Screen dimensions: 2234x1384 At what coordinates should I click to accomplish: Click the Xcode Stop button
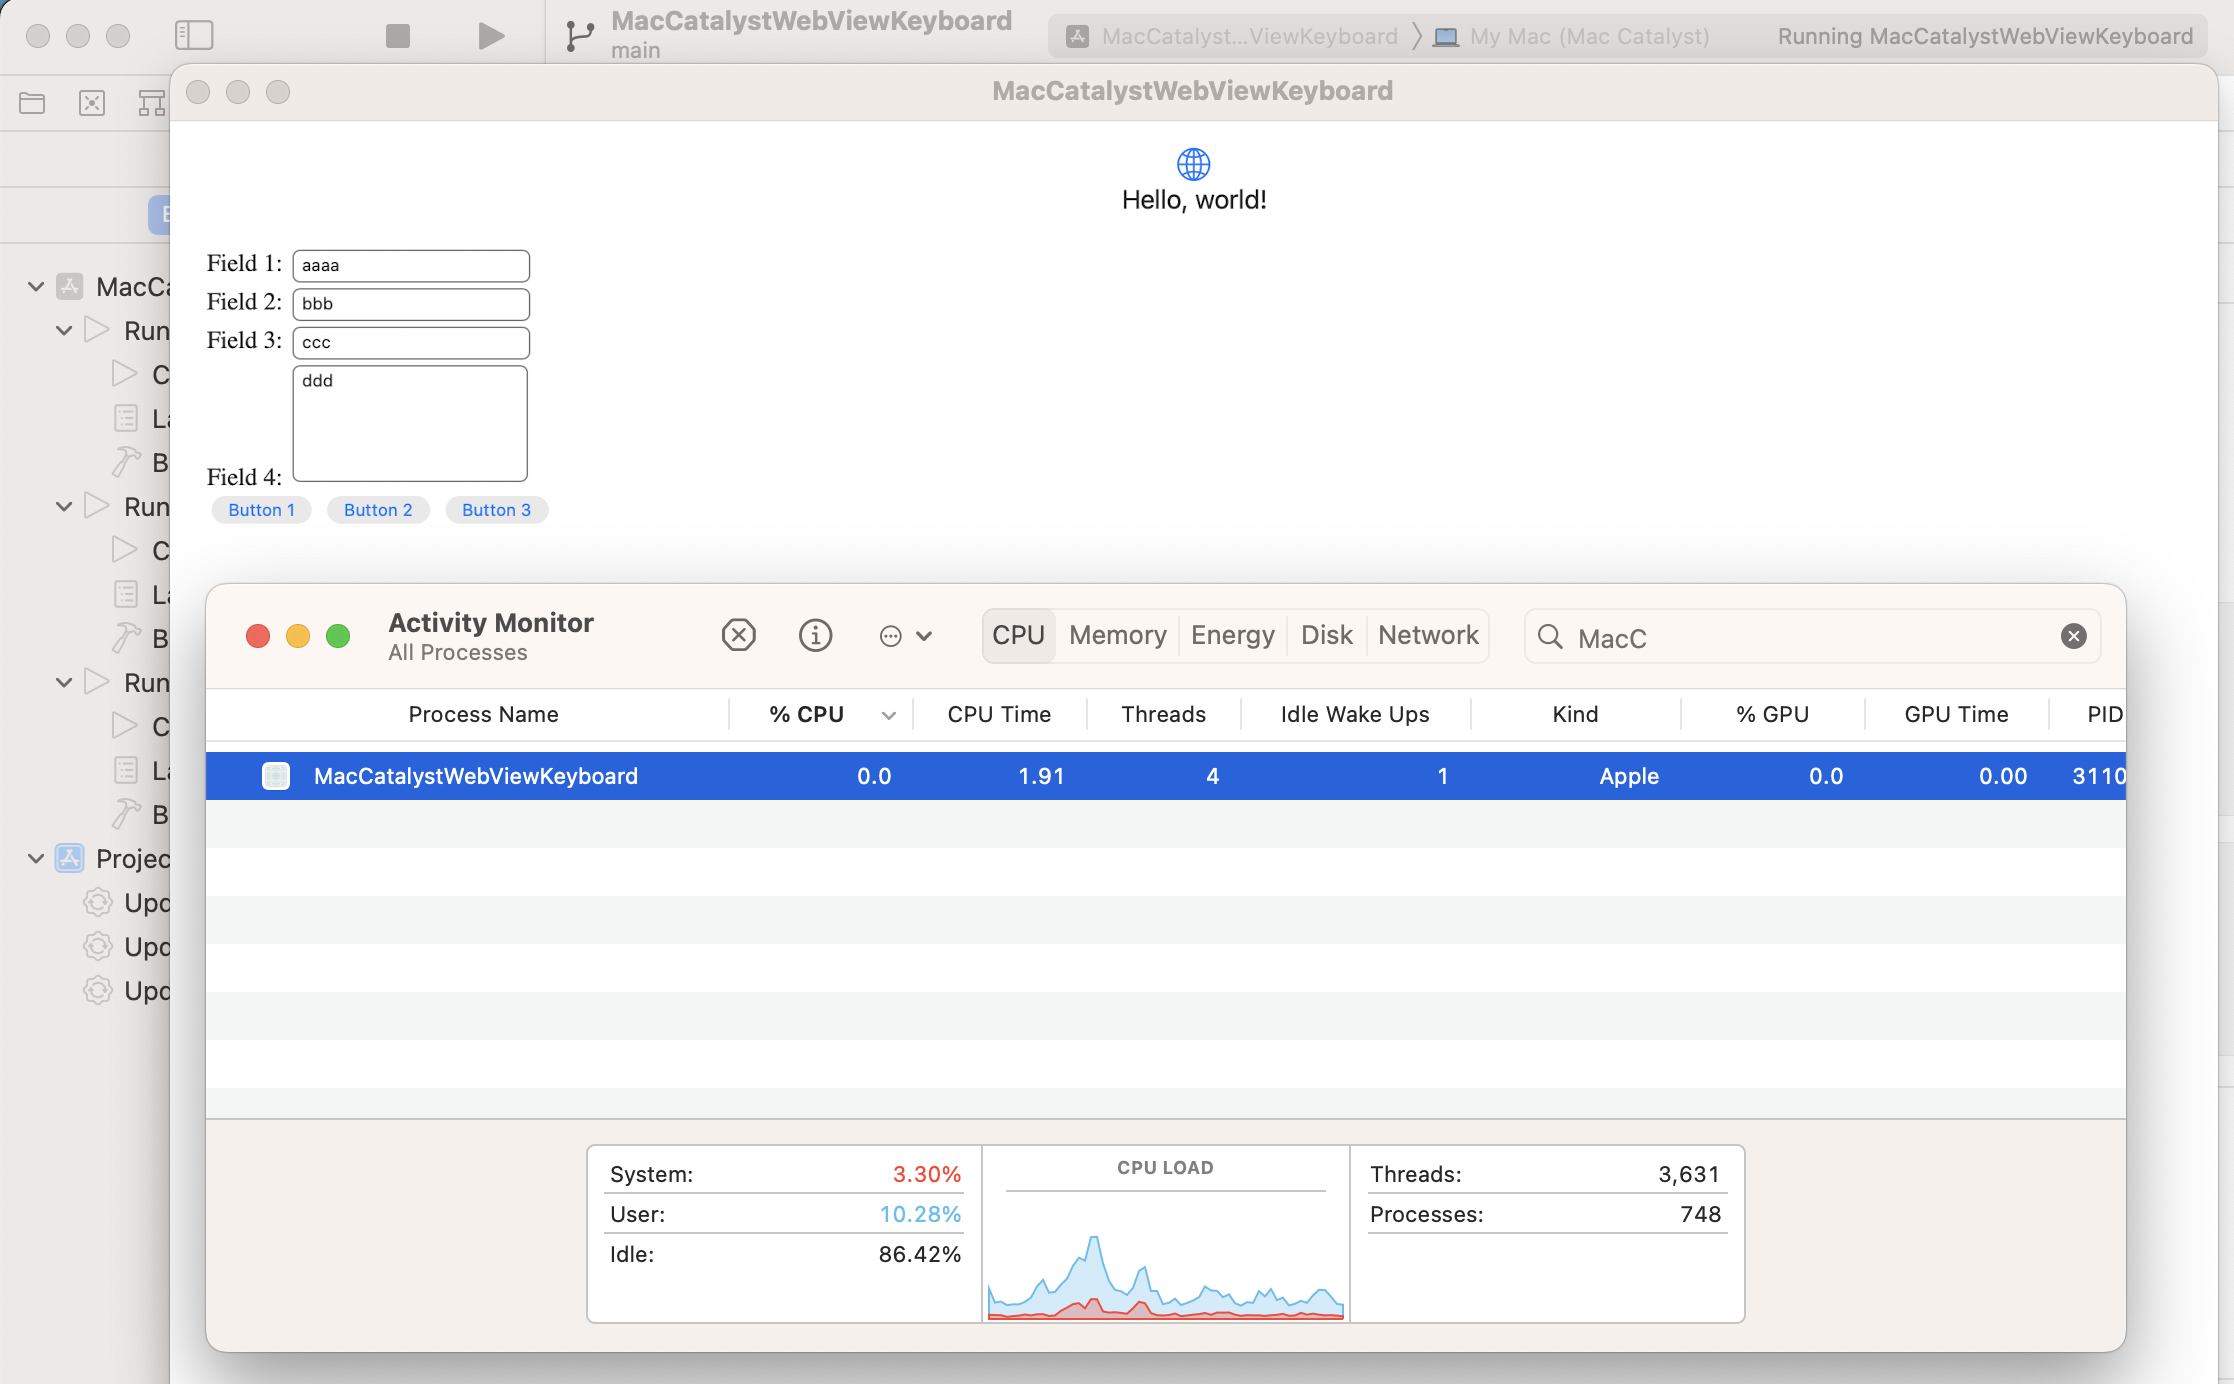(398, 36)
